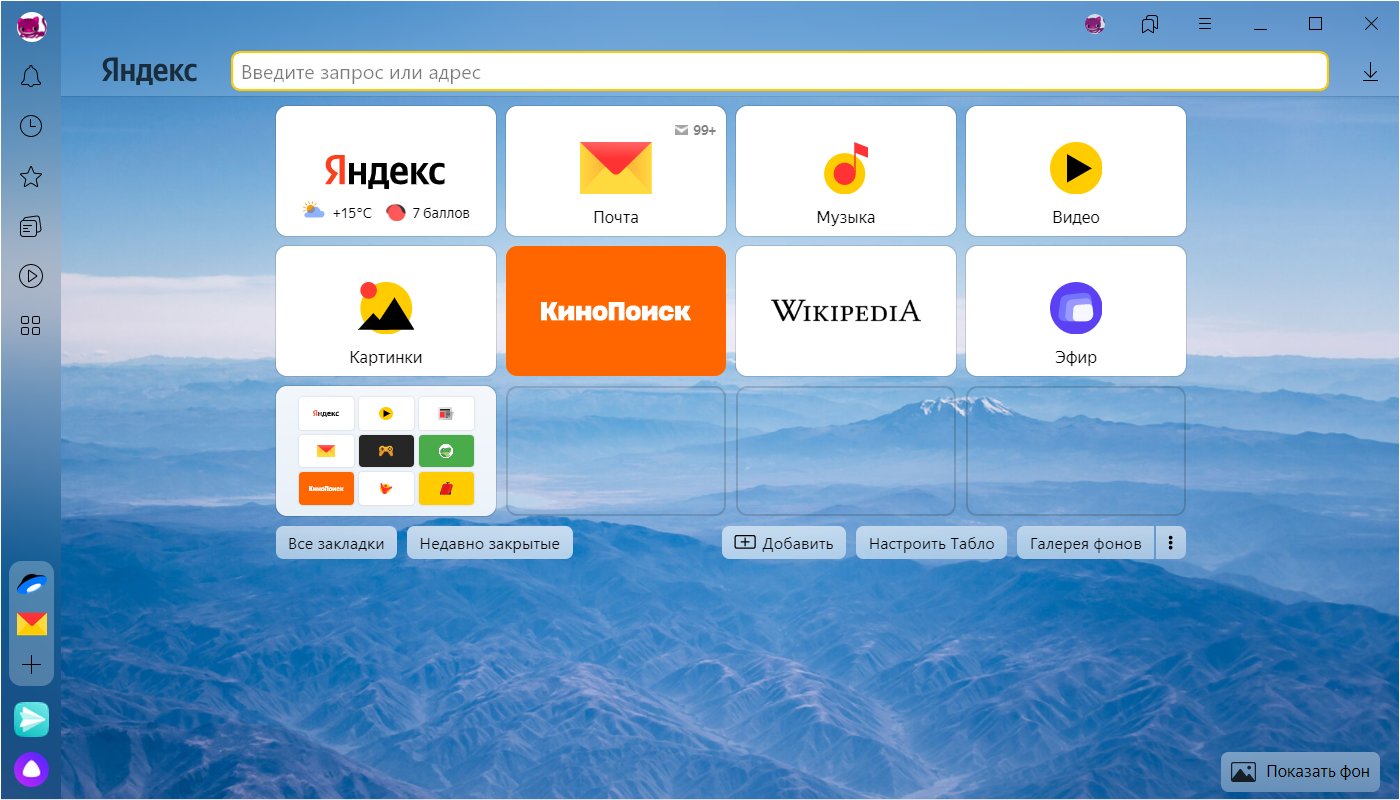The image size is (1400, 800).
Task: Open Настроить Табло settings
Action: (x=932, y=543)
